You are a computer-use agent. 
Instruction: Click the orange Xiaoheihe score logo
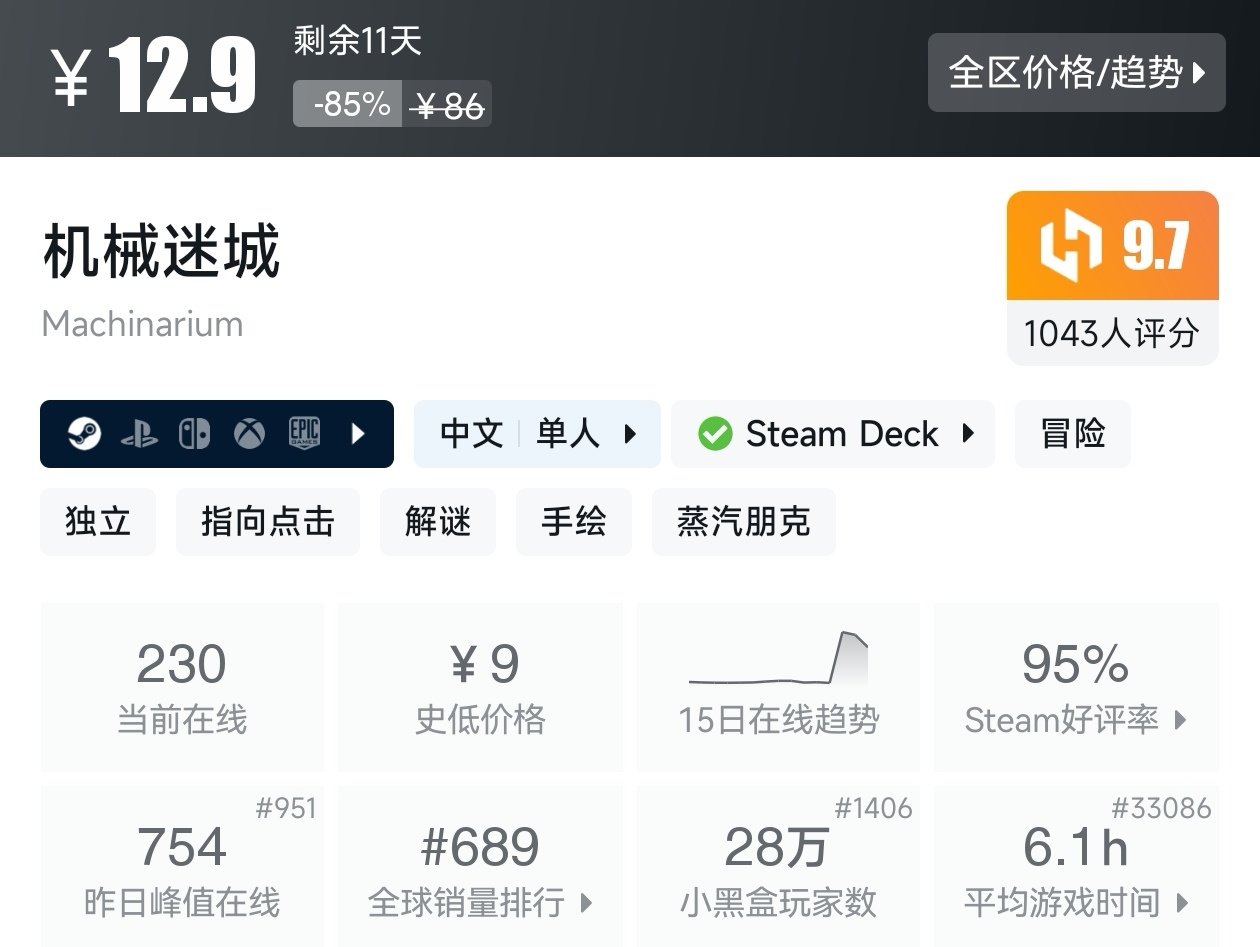pyautogui.click(x=1070, y=246)
